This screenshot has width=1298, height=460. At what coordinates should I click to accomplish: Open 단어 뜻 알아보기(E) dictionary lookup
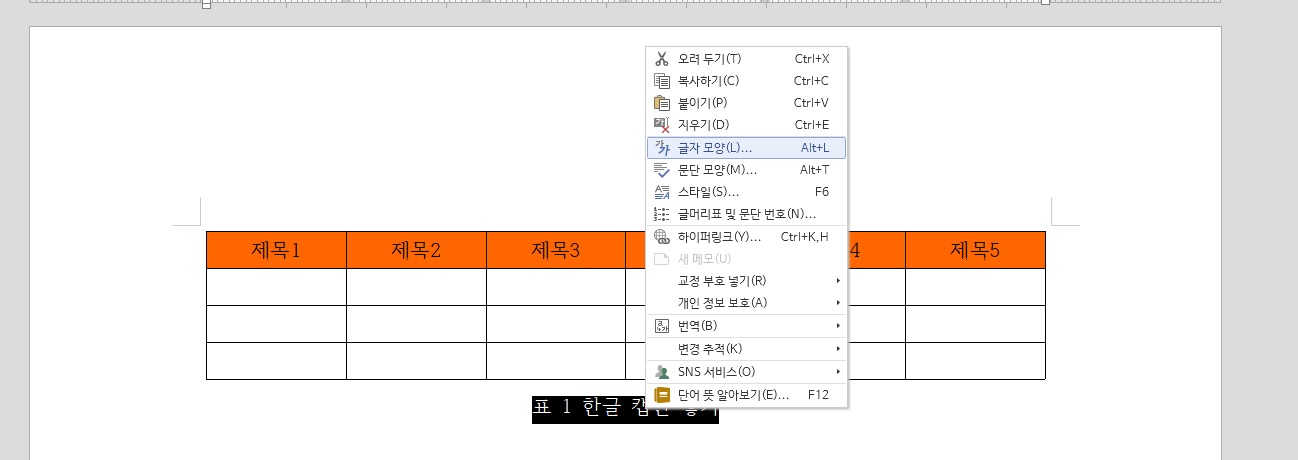coord(746,395)
